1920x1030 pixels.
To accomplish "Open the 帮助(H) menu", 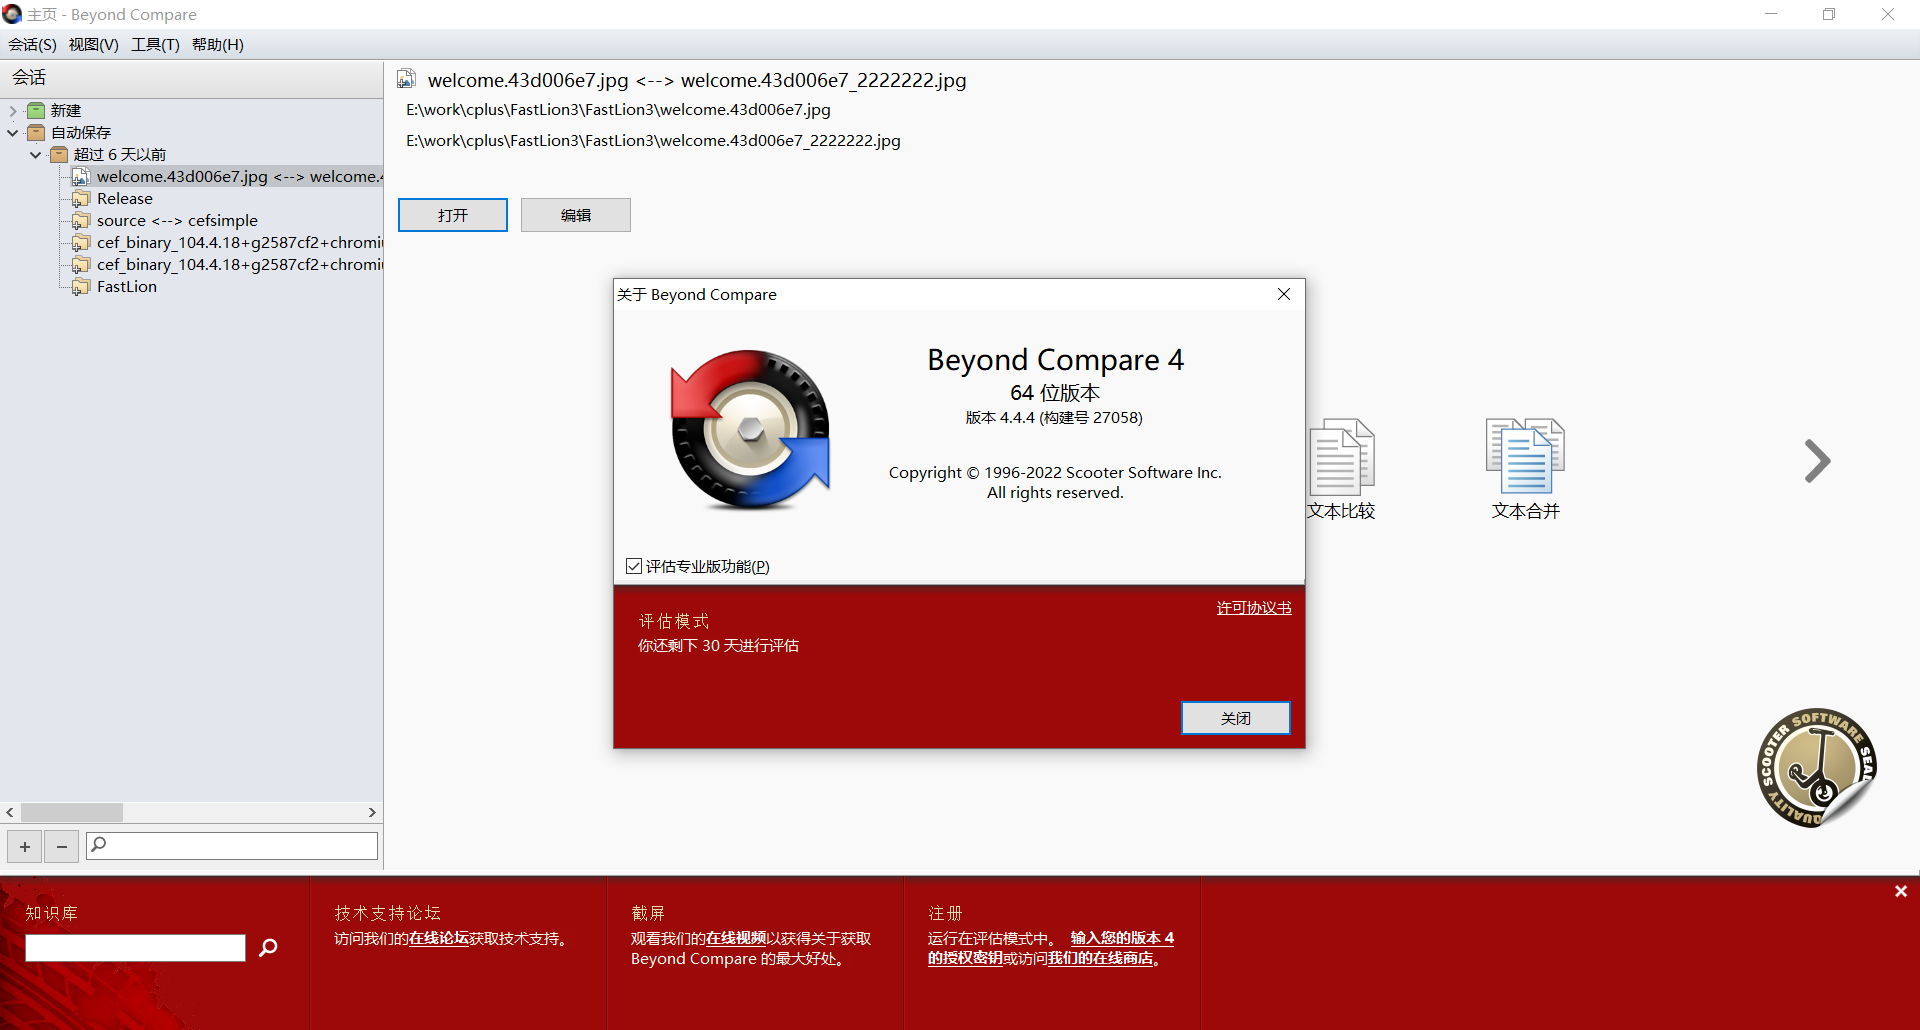I will click(x=218, y=45).
